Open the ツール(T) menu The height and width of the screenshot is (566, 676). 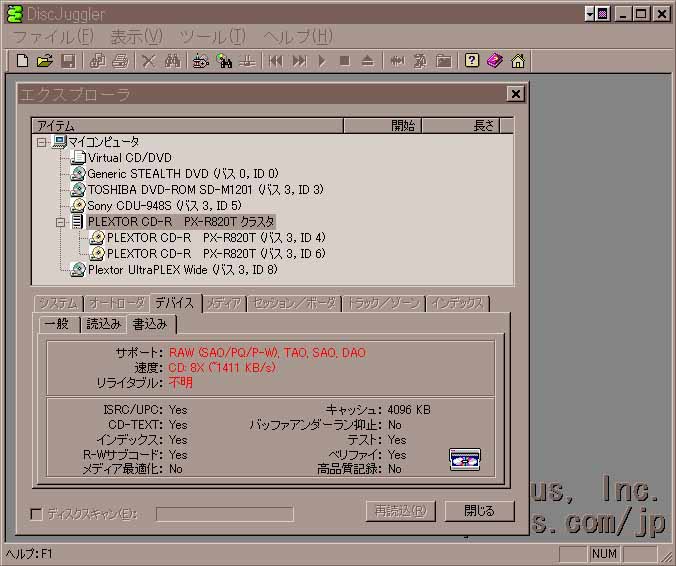point(213,37)
